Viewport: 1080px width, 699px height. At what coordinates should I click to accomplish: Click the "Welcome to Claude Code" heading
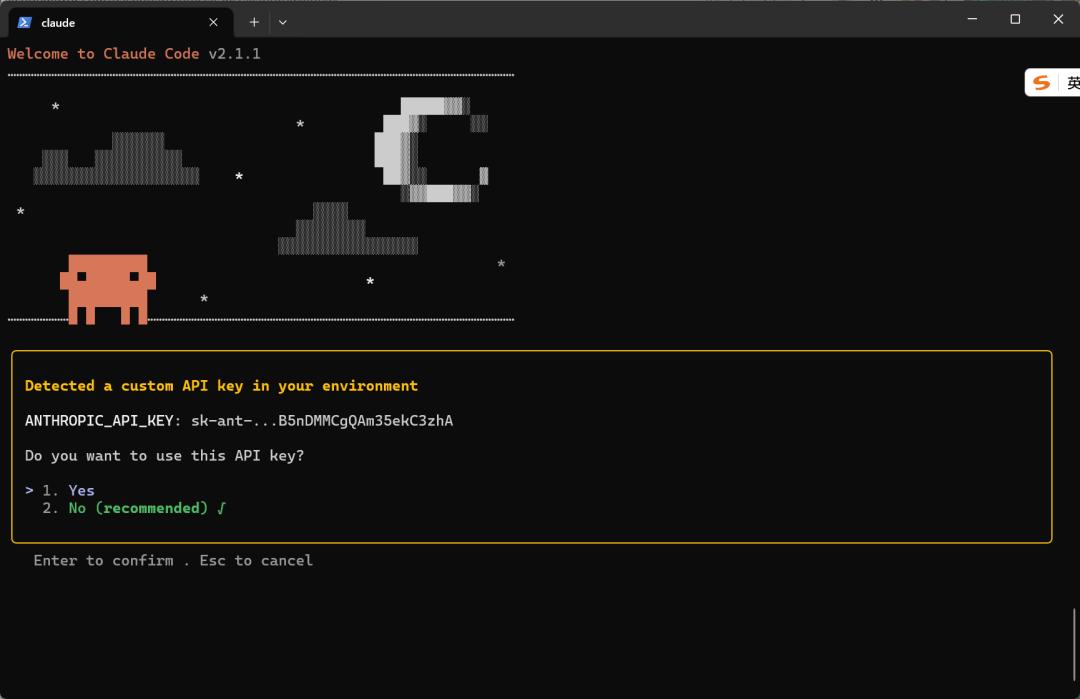click(x=103, y=54)
